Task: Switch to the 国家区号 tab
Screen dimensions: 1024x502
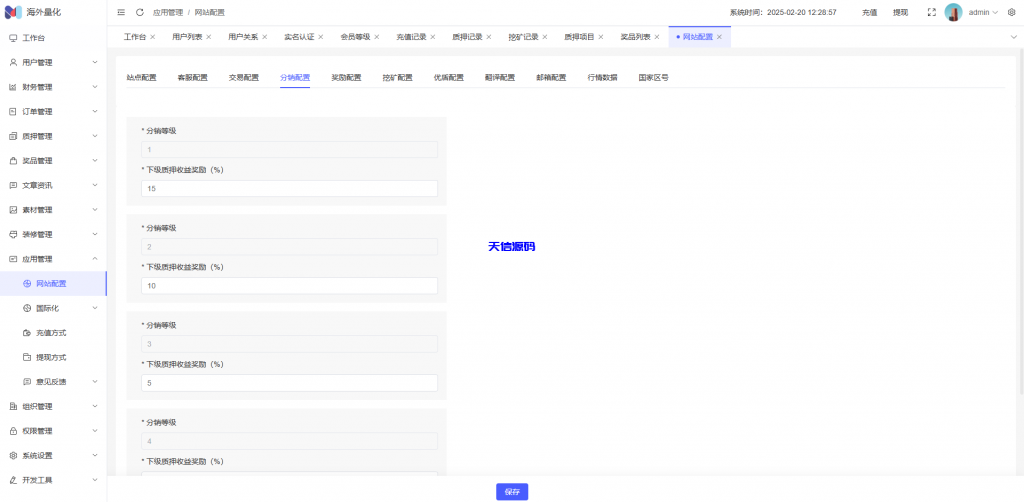Action: 654,78
